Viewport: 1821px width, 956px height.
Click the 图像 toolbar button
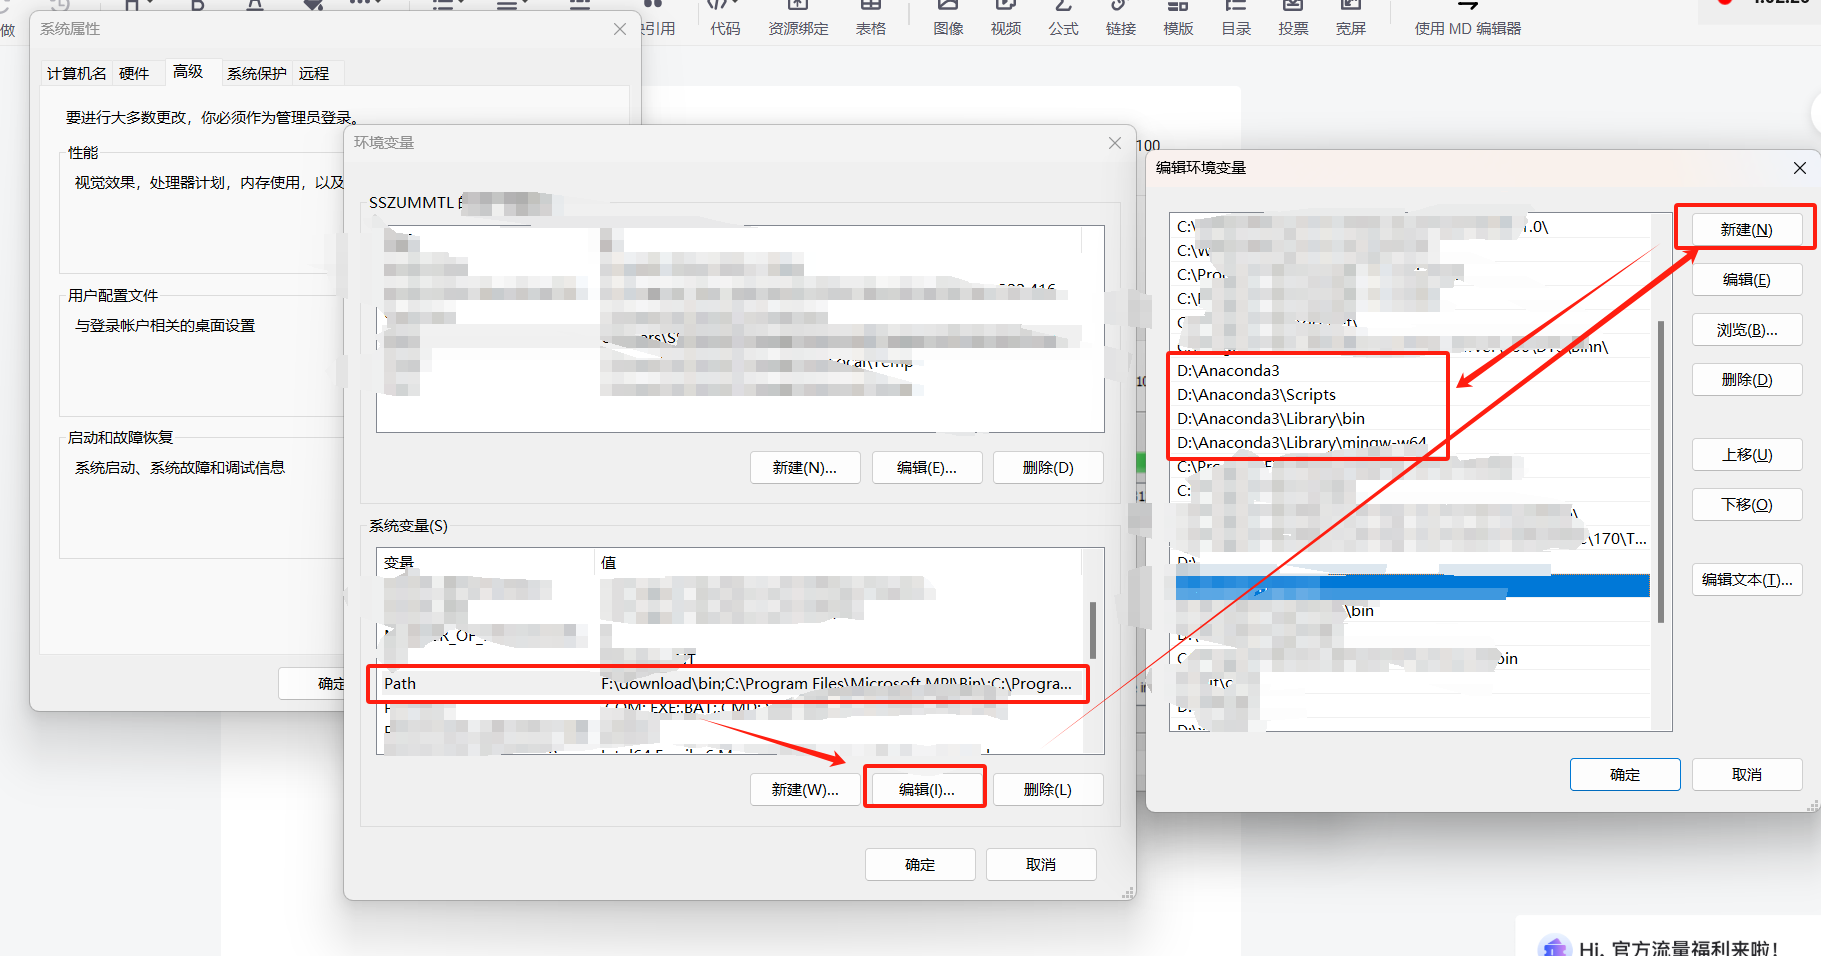pos(948,18)
